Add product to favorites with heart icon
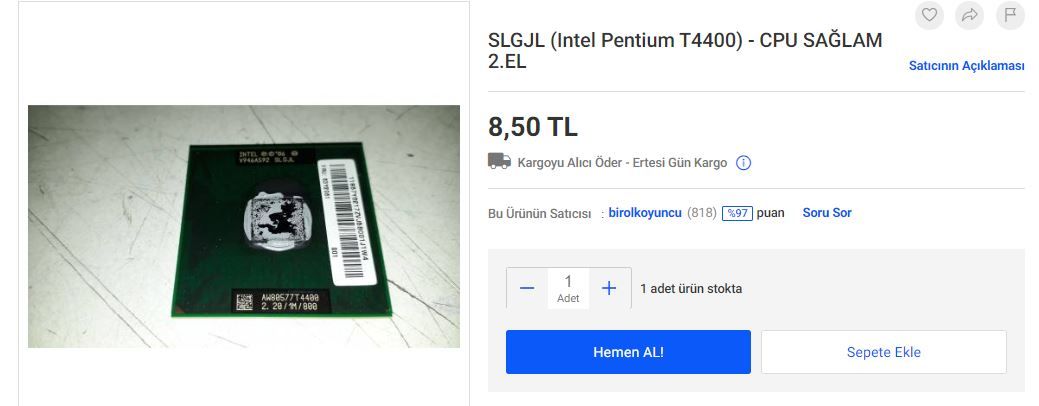1039x406 pixels. (929, 15)
